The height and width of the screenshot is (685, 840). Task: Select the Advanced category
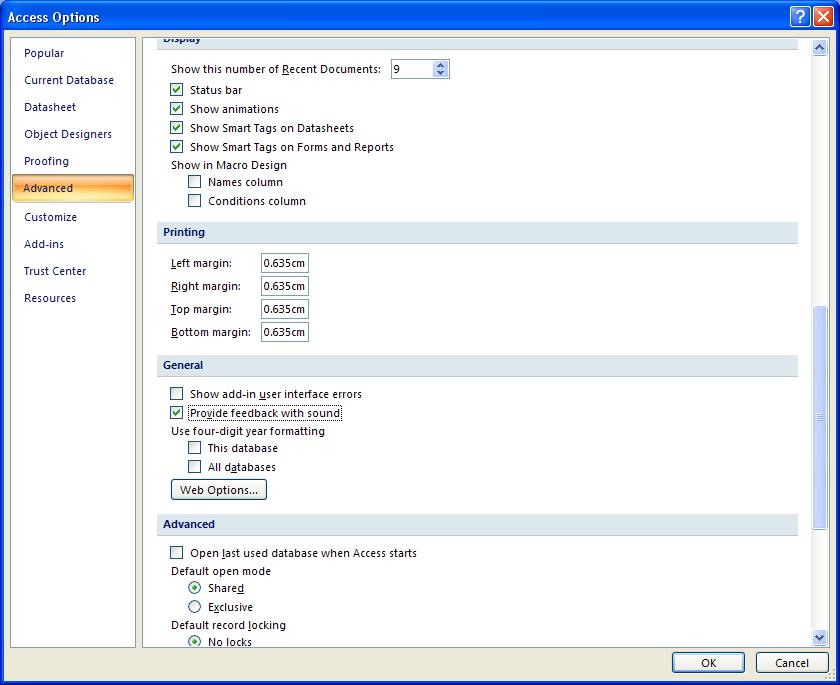coord(73,188)
